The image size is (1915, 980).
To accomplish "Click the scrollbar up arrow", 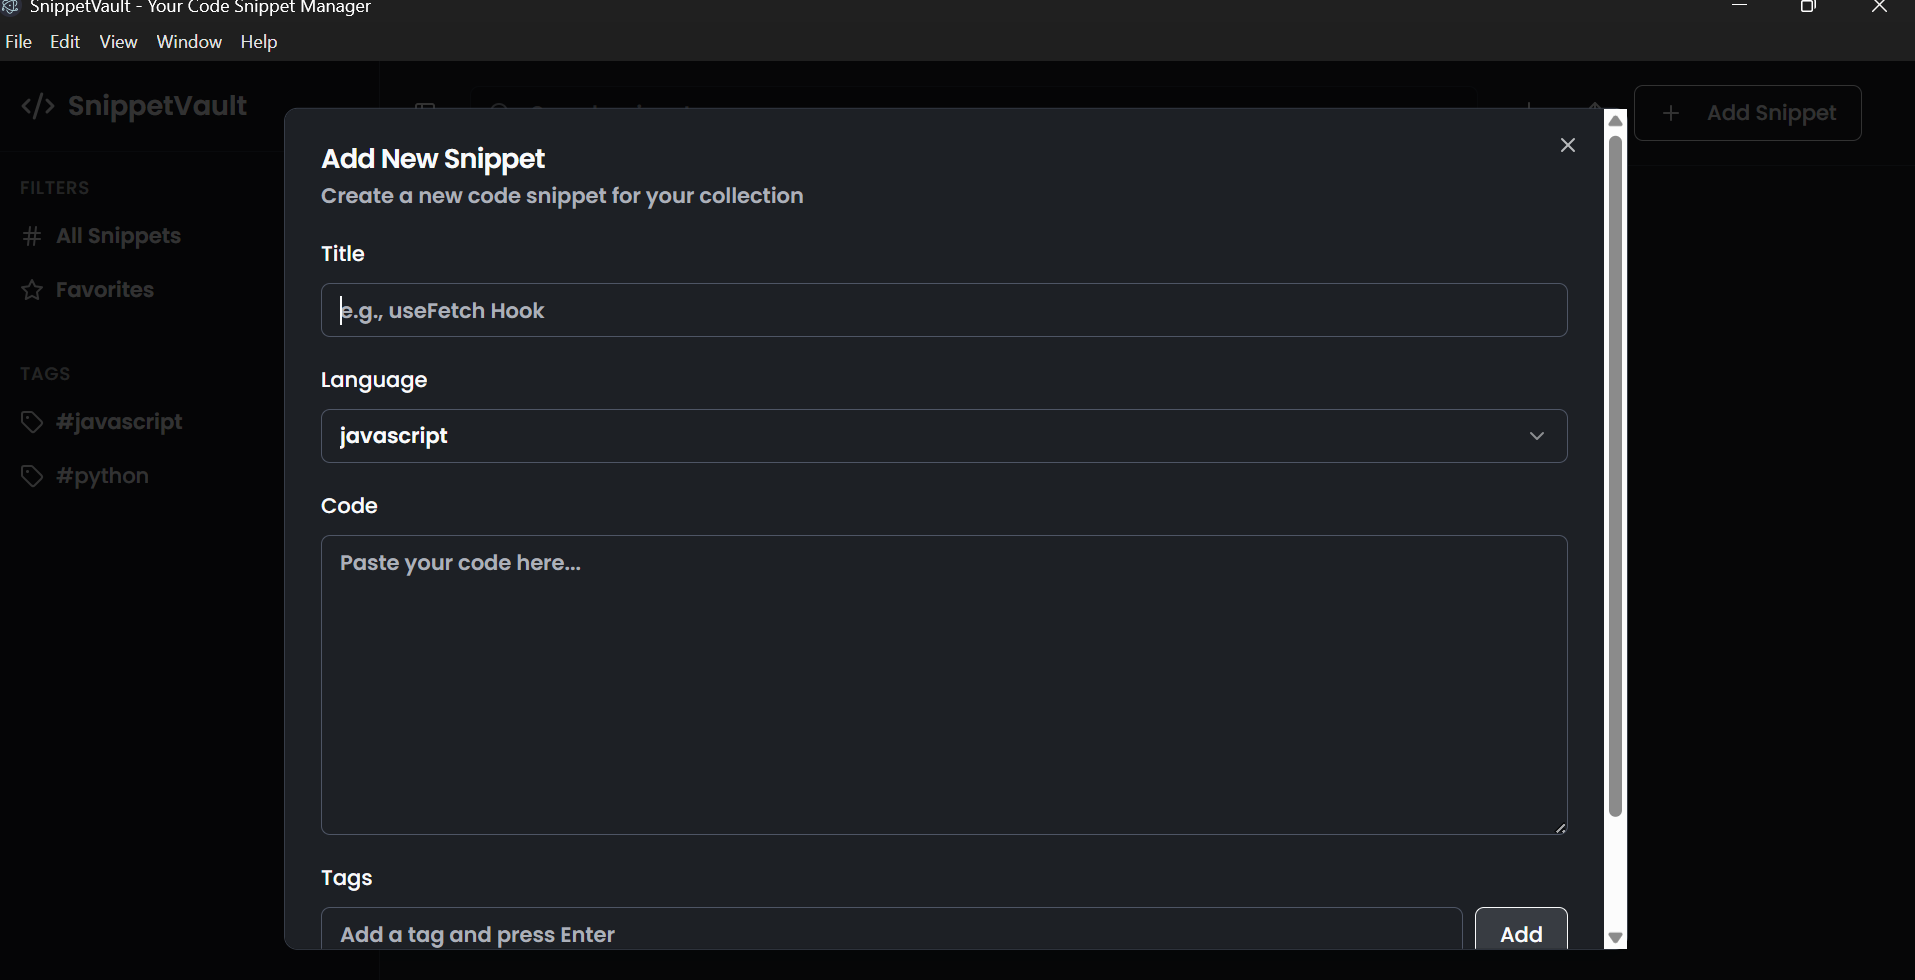I will 1615,120.
